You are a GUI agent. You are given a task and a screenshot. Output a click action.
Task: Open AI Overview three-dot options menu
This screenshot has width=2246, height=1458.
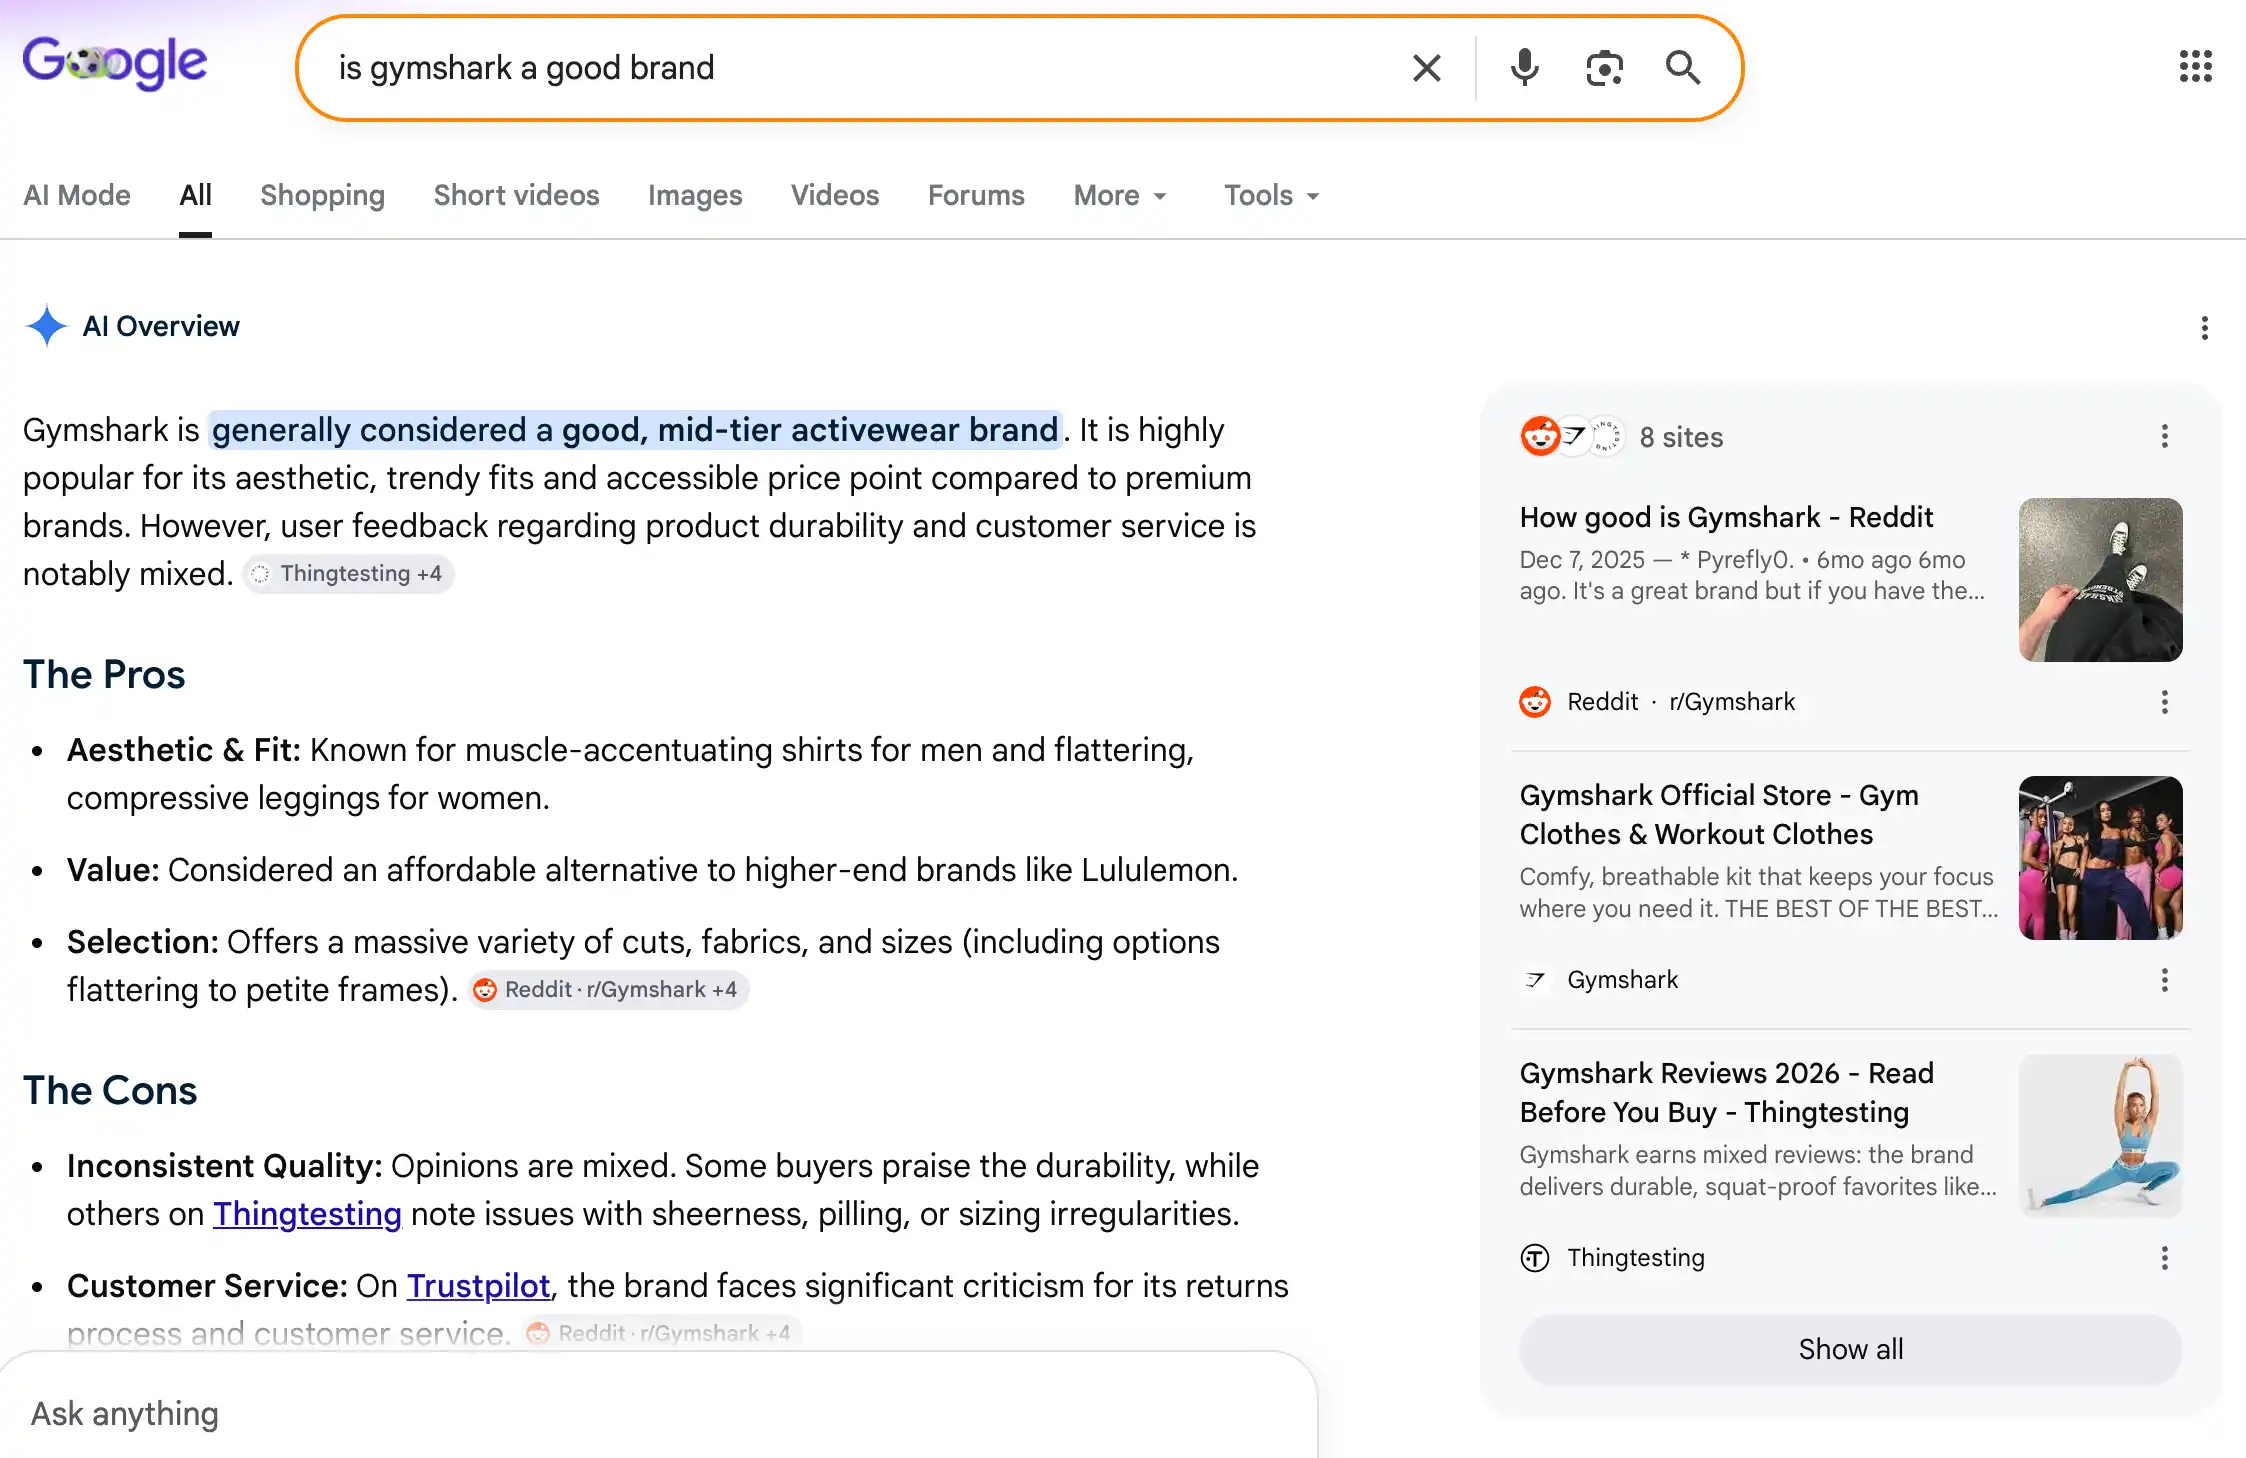[x=2204, y=328]
